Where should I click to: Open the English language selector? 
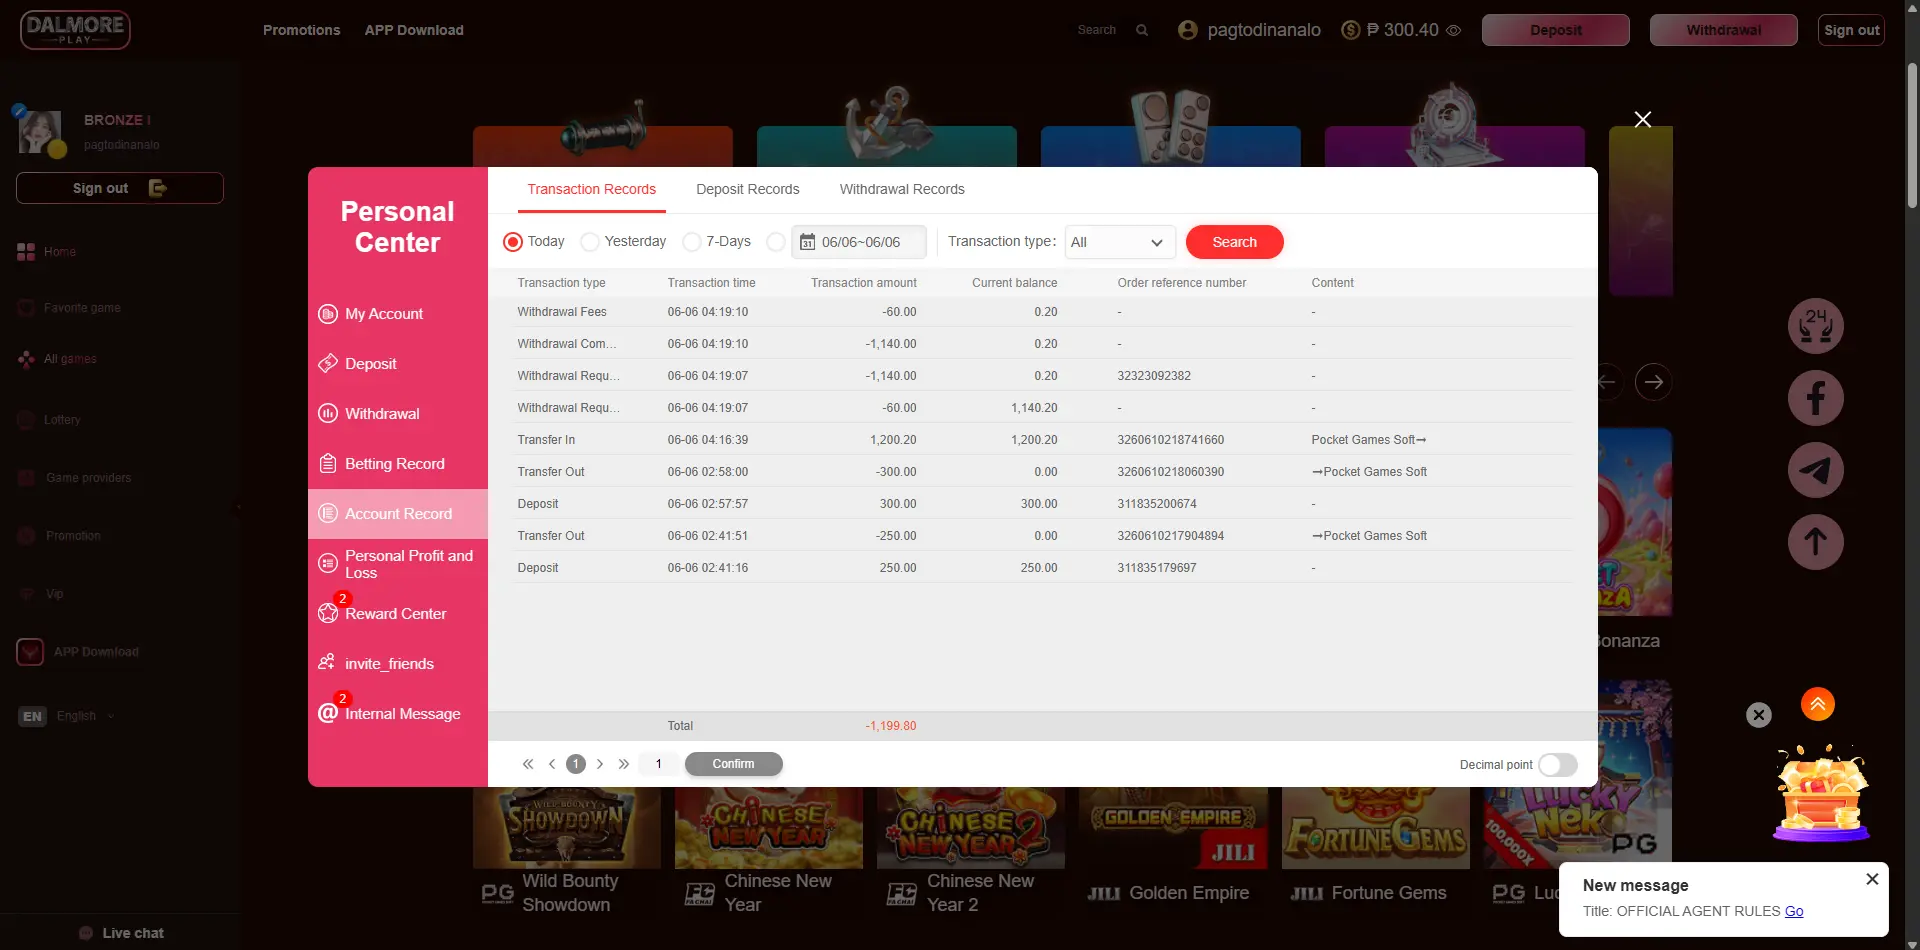(x=67, y=716)
